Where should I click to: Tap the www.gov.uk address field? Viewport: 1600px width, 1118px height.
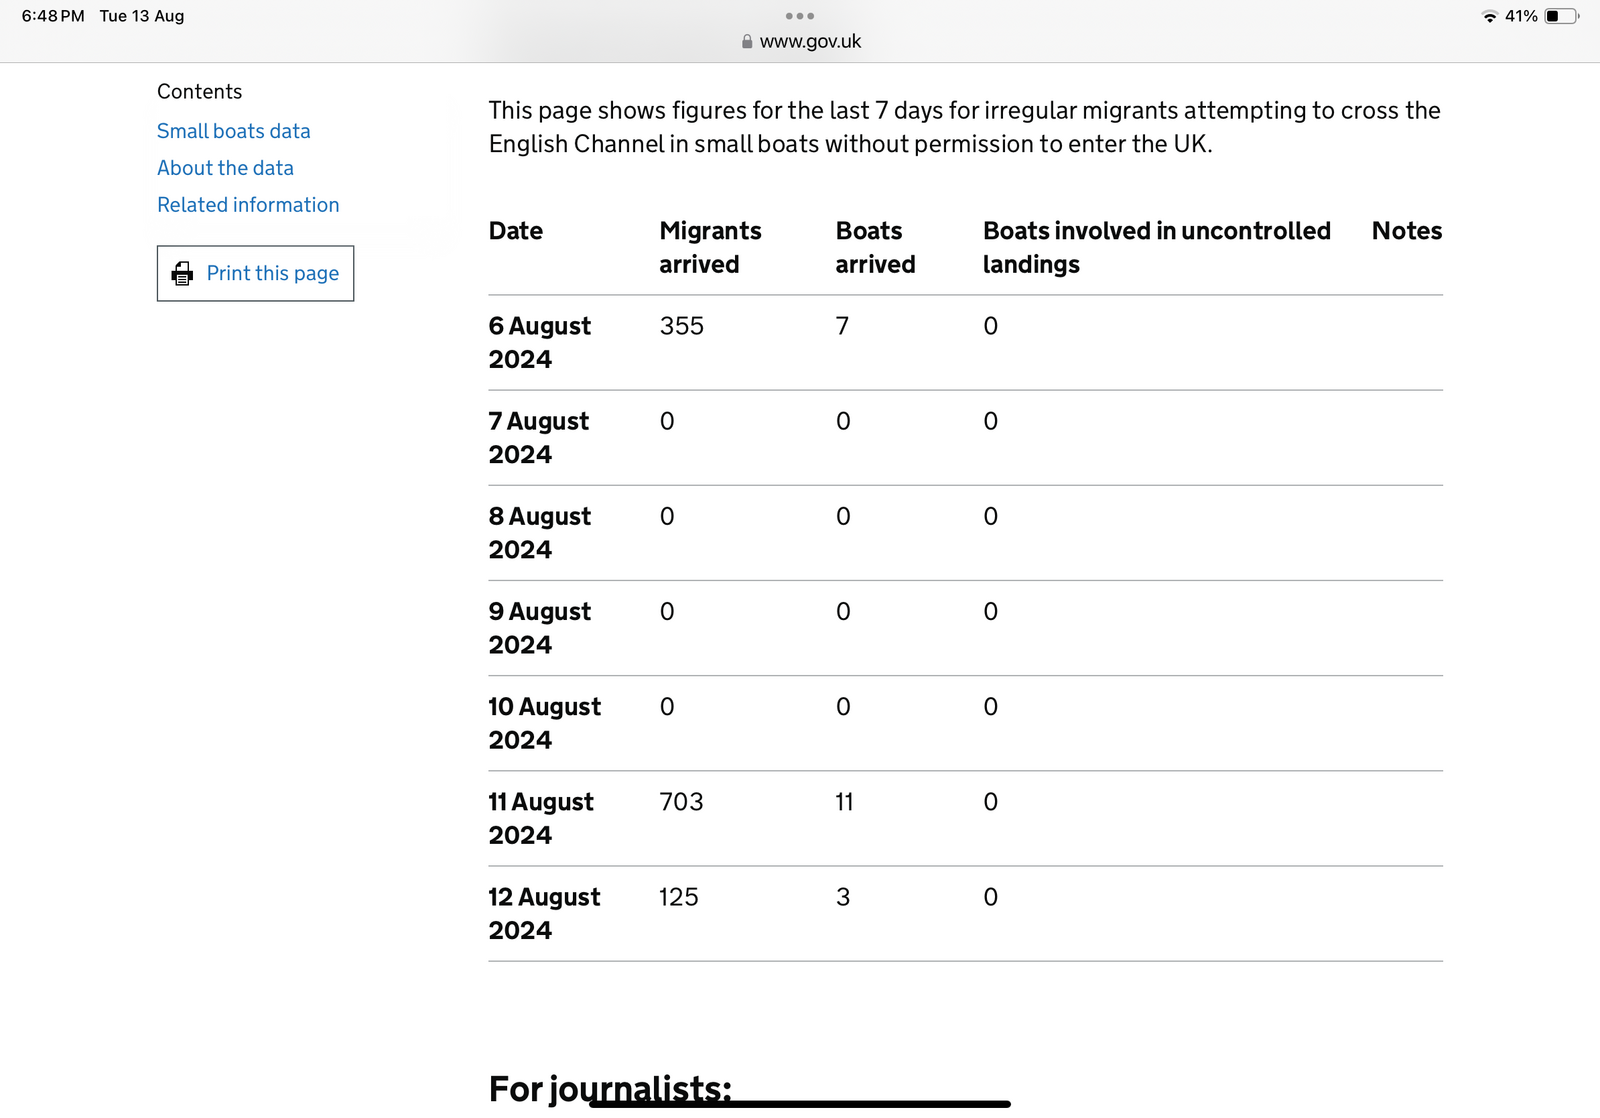coord(809,42)
